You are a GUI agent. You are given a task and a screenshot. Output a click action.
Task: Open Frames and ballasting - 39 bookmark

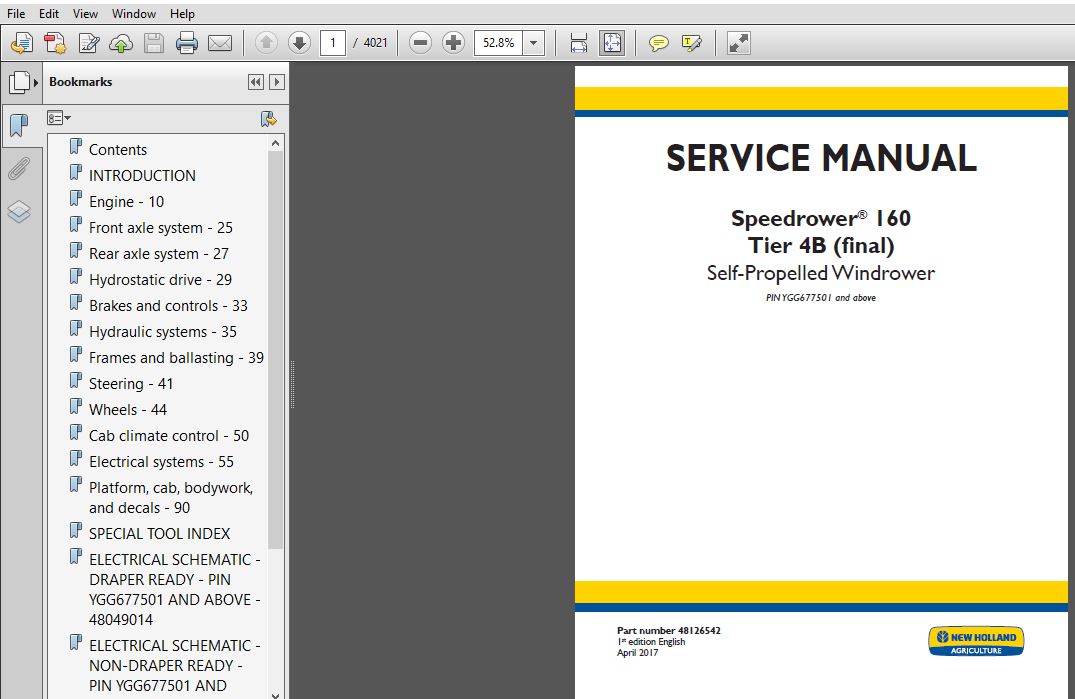point(176,358)
